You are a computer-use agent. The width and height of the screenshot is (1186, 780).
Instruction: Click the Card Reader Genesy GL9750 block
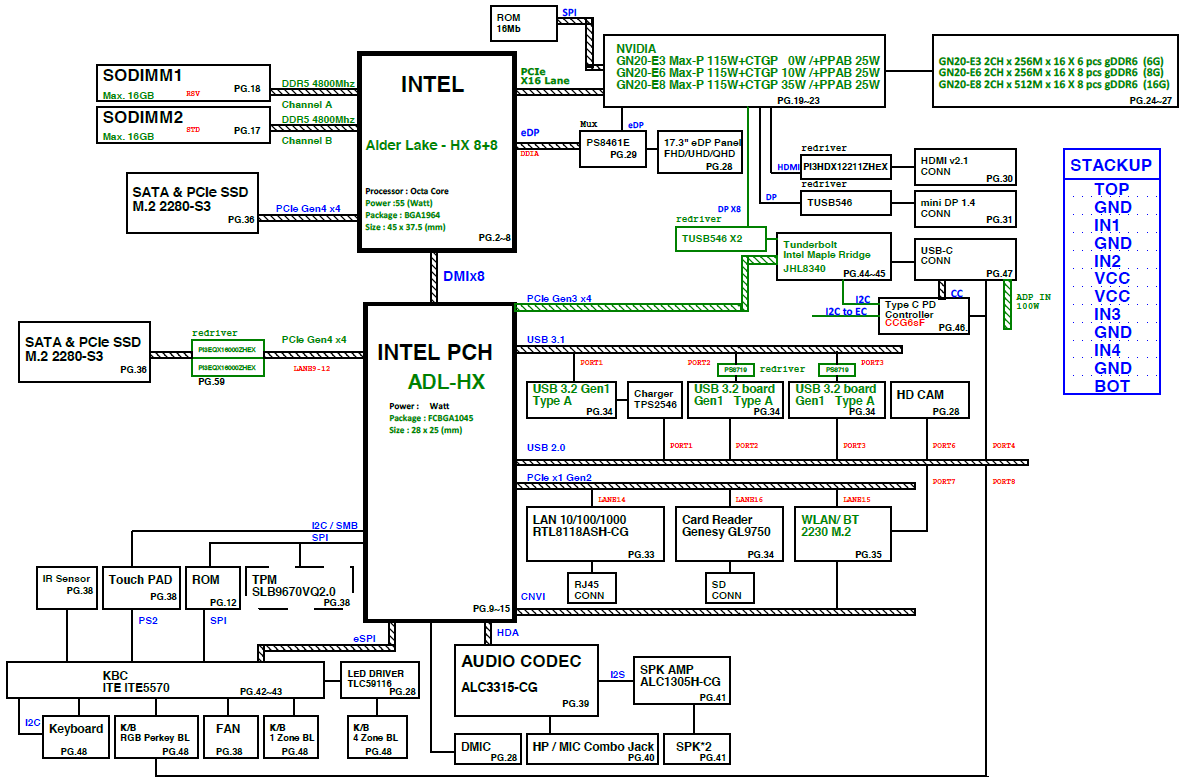tap(729, 534)
